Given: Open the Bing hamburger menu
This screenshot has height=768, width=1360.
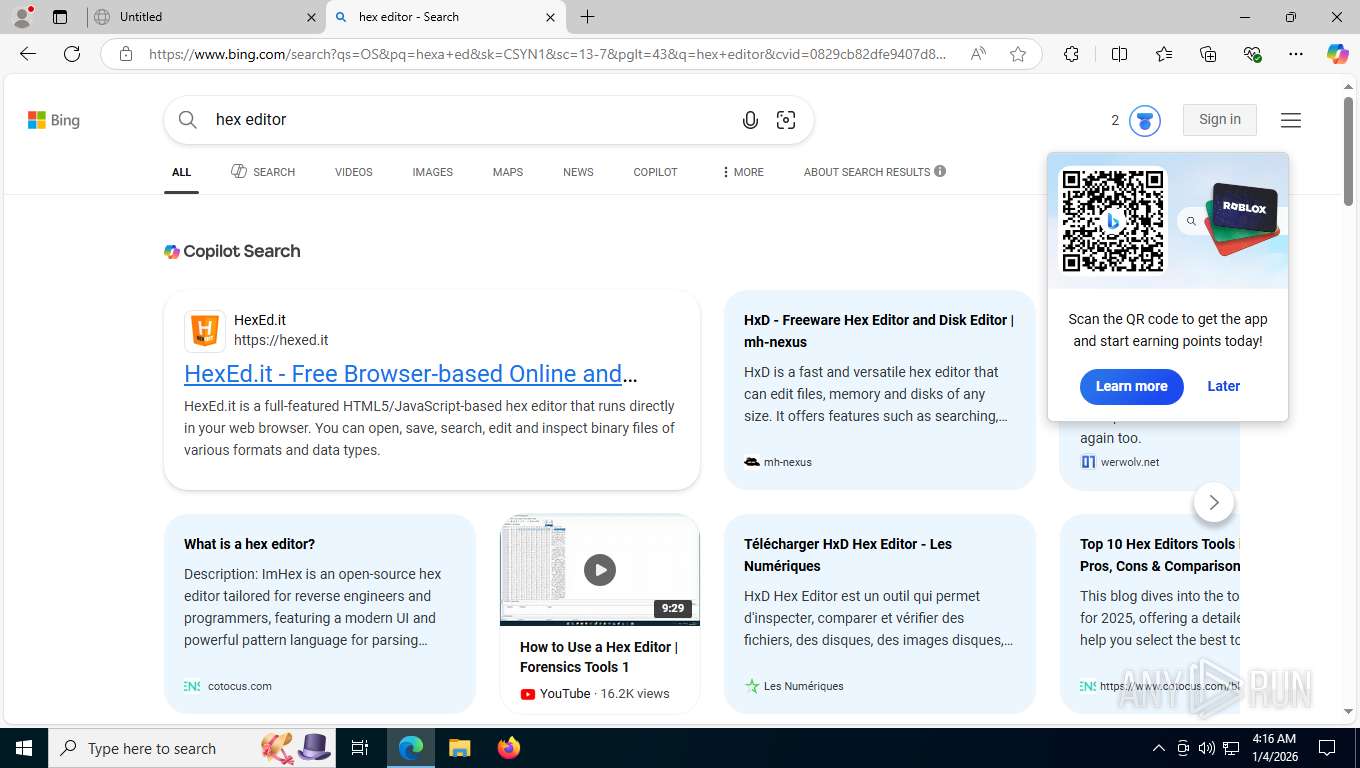Looking at the screenshot, I should tap(1291, 120).
